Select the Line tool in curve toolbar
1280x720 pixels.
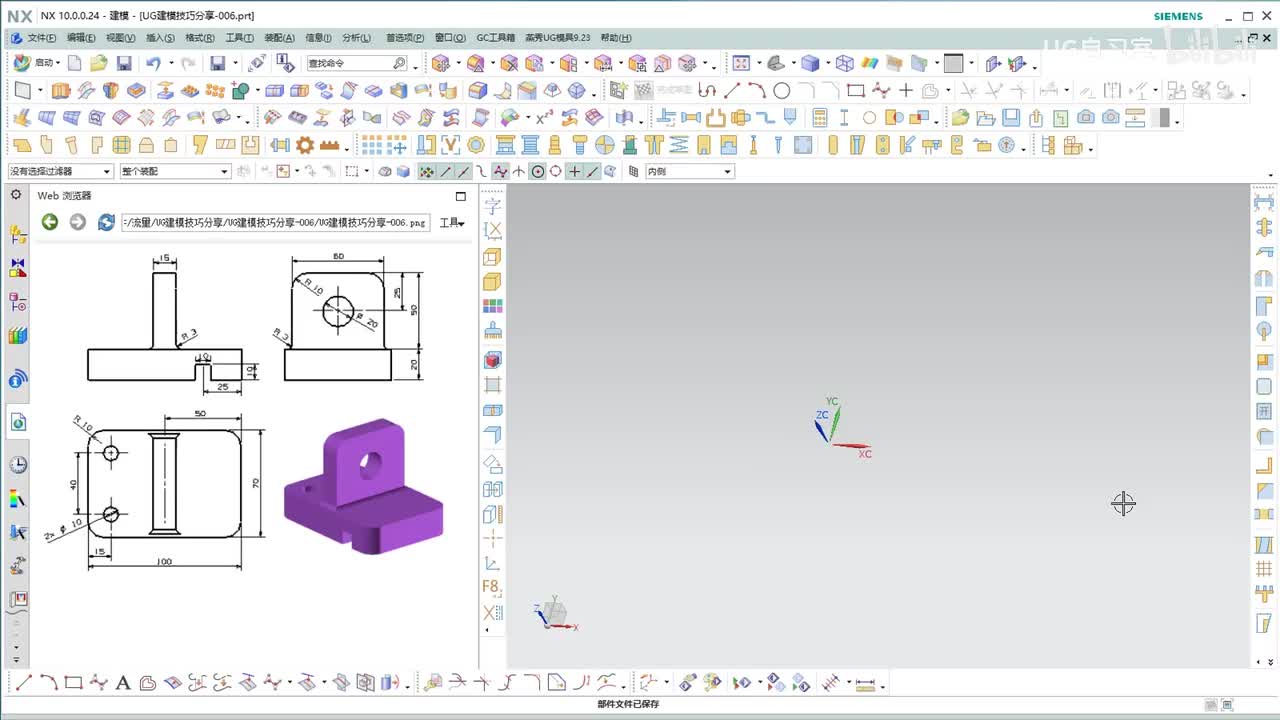[732, 90]
